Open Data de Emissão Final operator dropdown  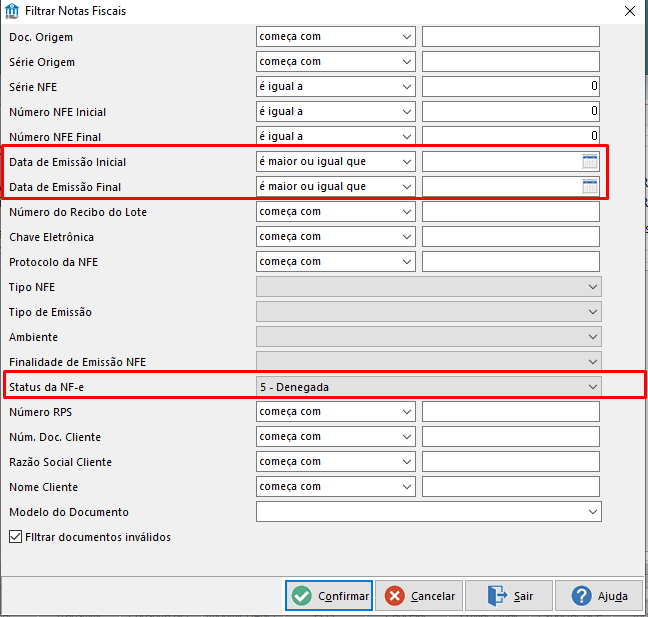(x=336, y=186)
